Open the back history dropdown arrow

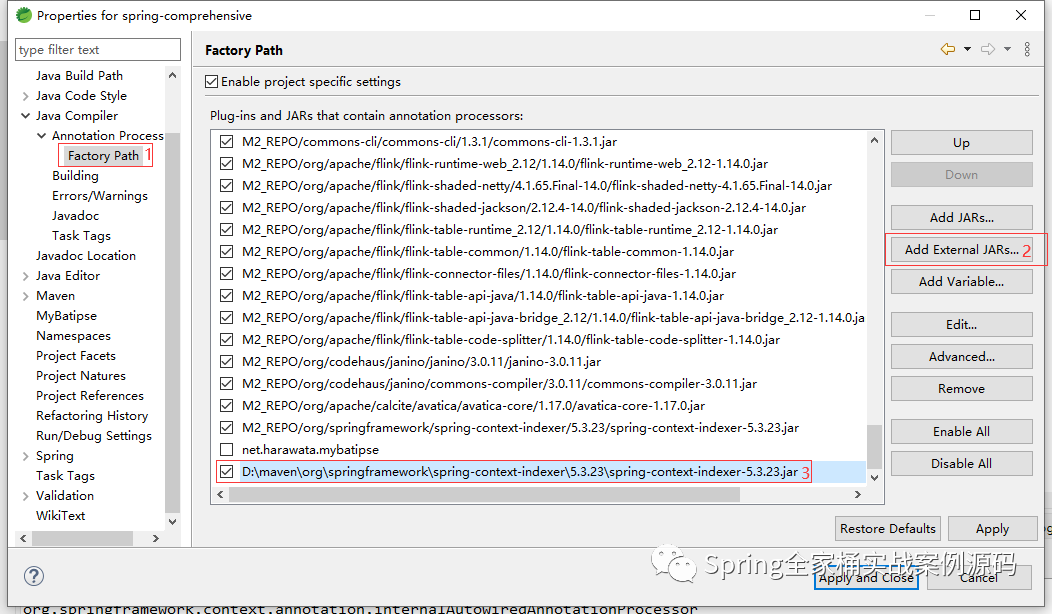point(967,49)
